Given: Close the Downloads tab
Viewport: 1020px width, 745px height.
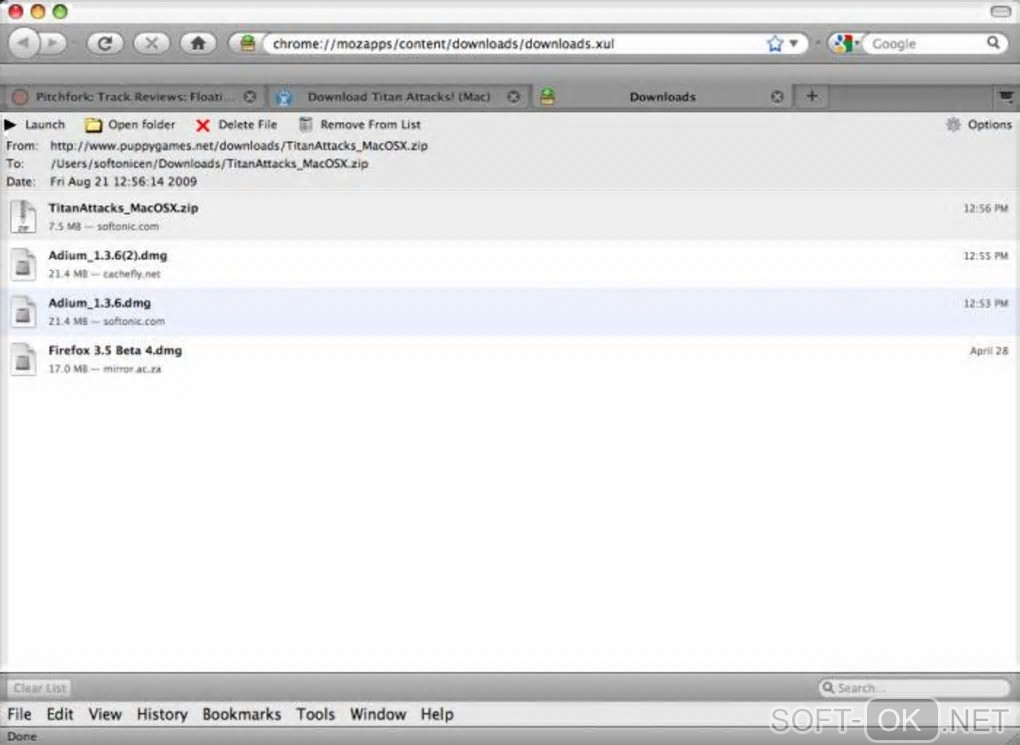Looking at the screenshot, I should pos(777,97).
